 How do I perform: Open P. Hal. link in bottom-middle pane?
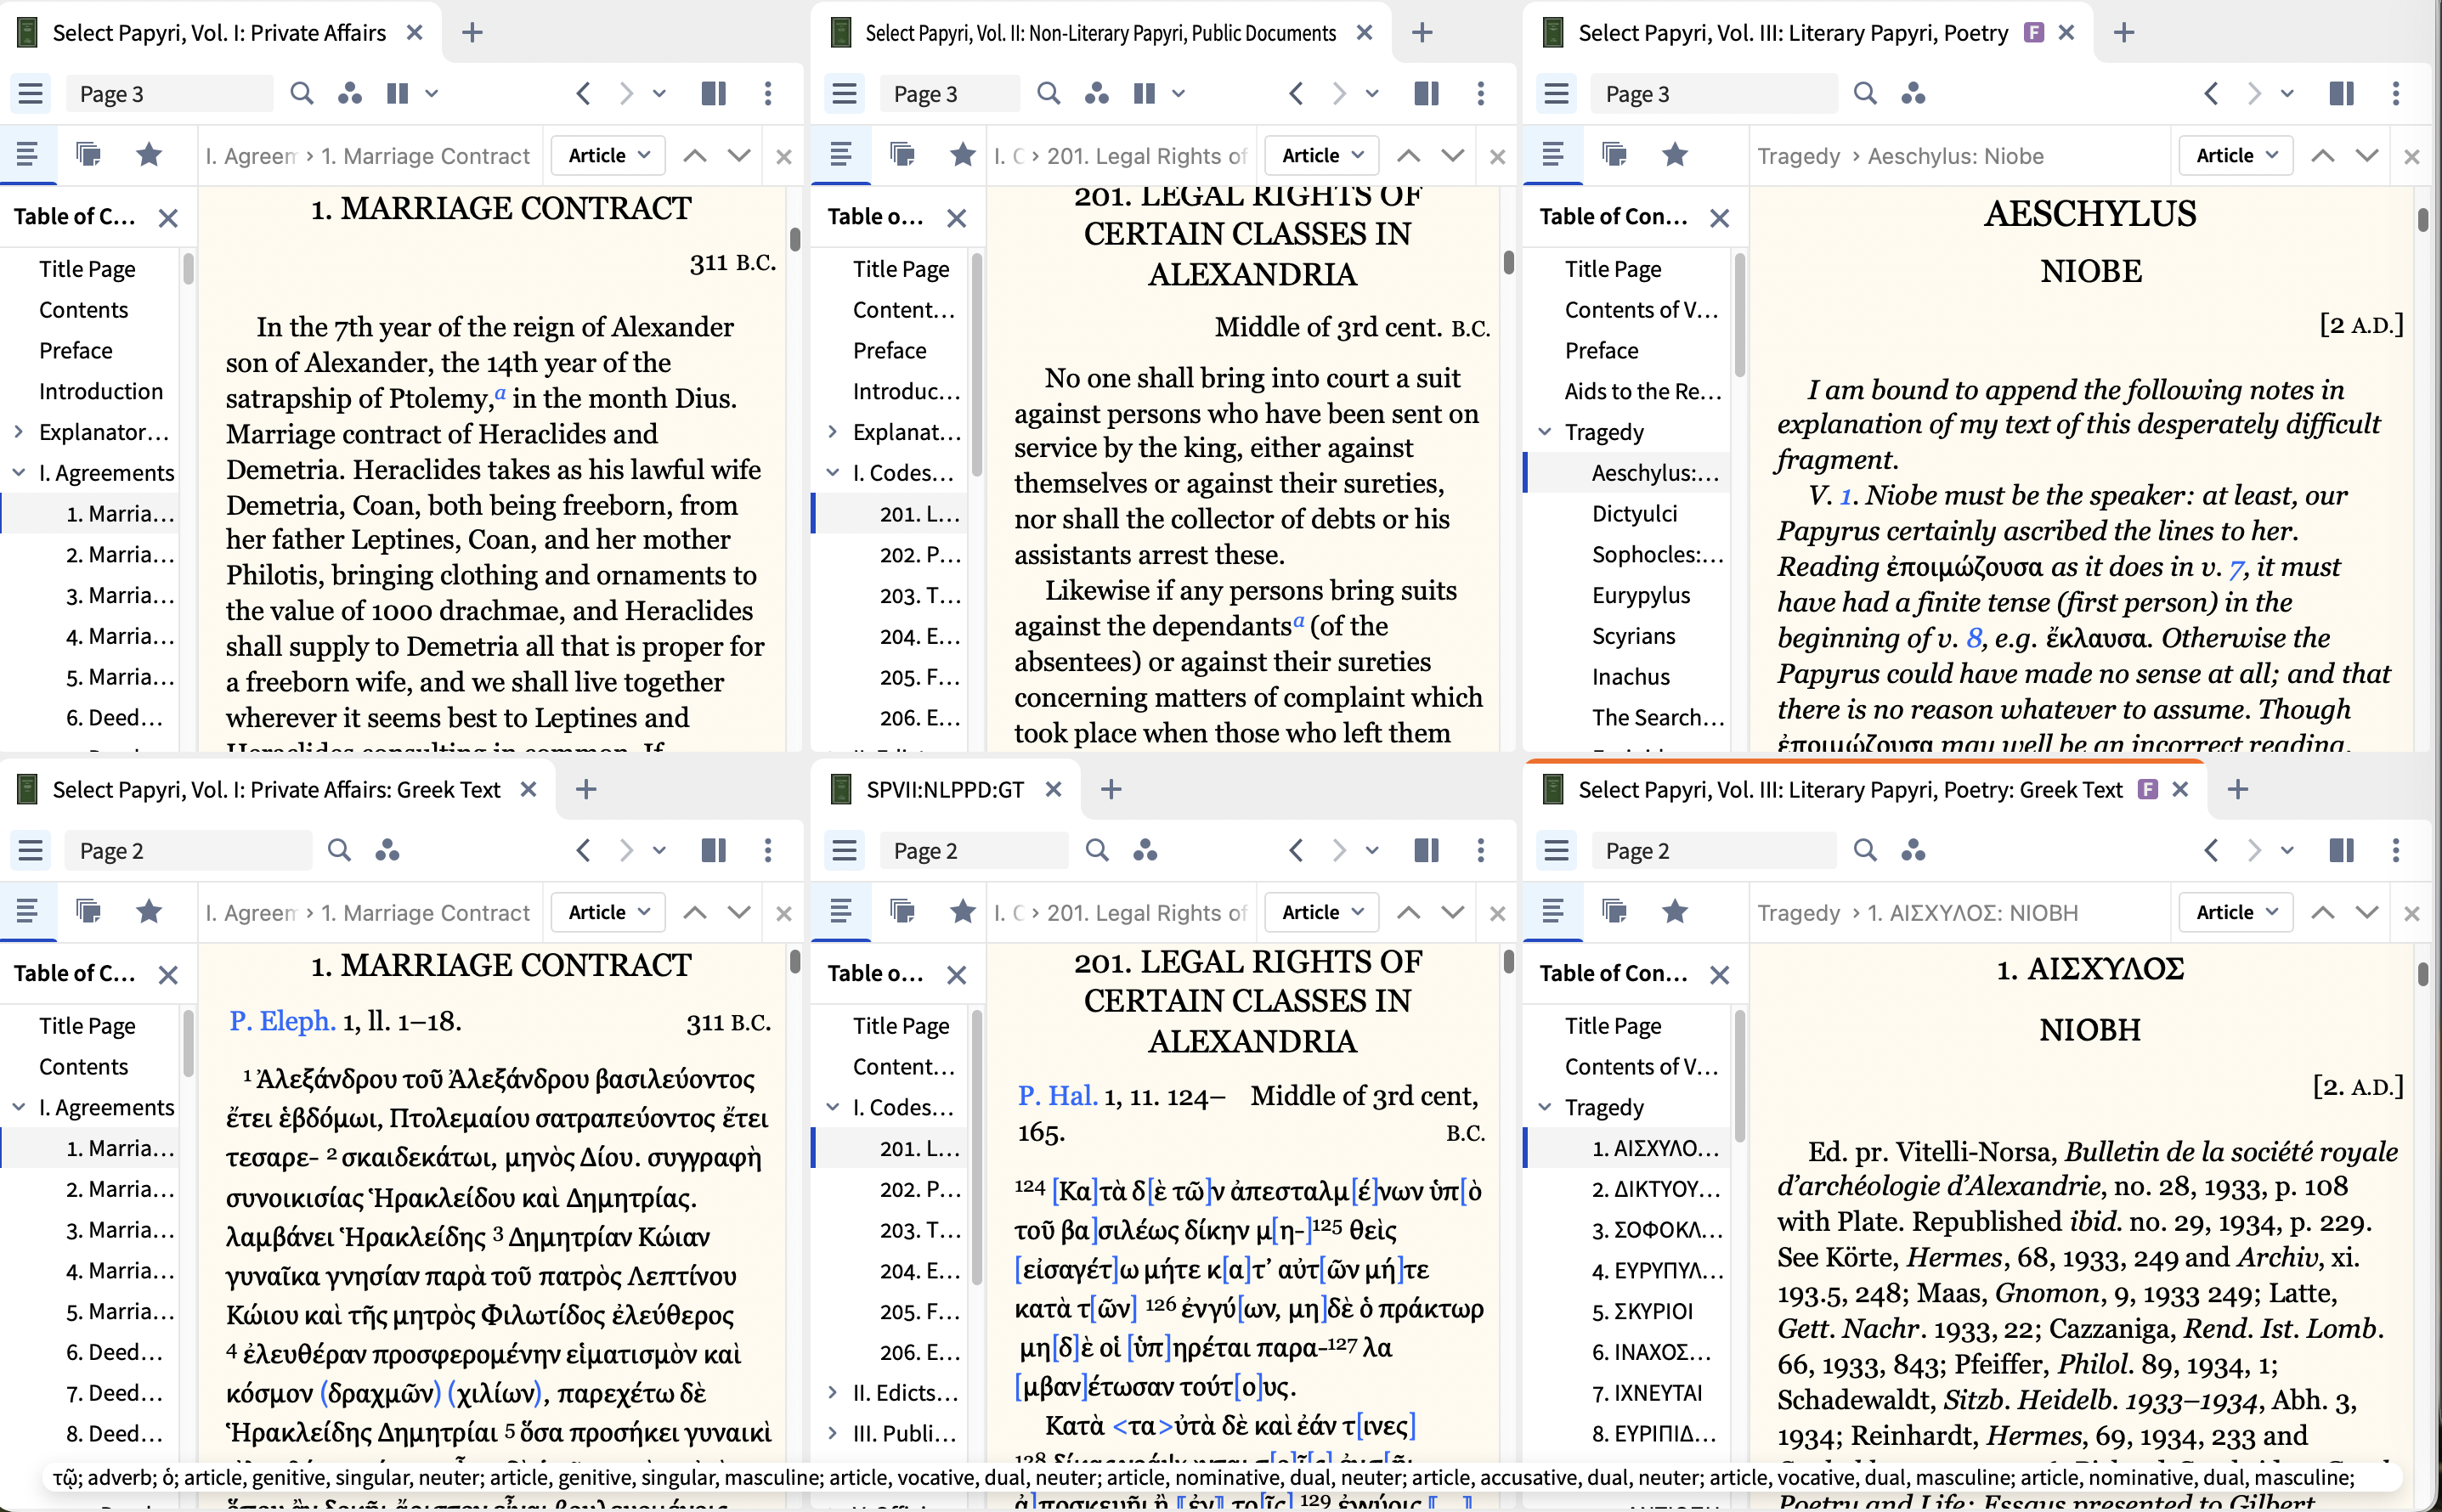coord(1057,1096)
